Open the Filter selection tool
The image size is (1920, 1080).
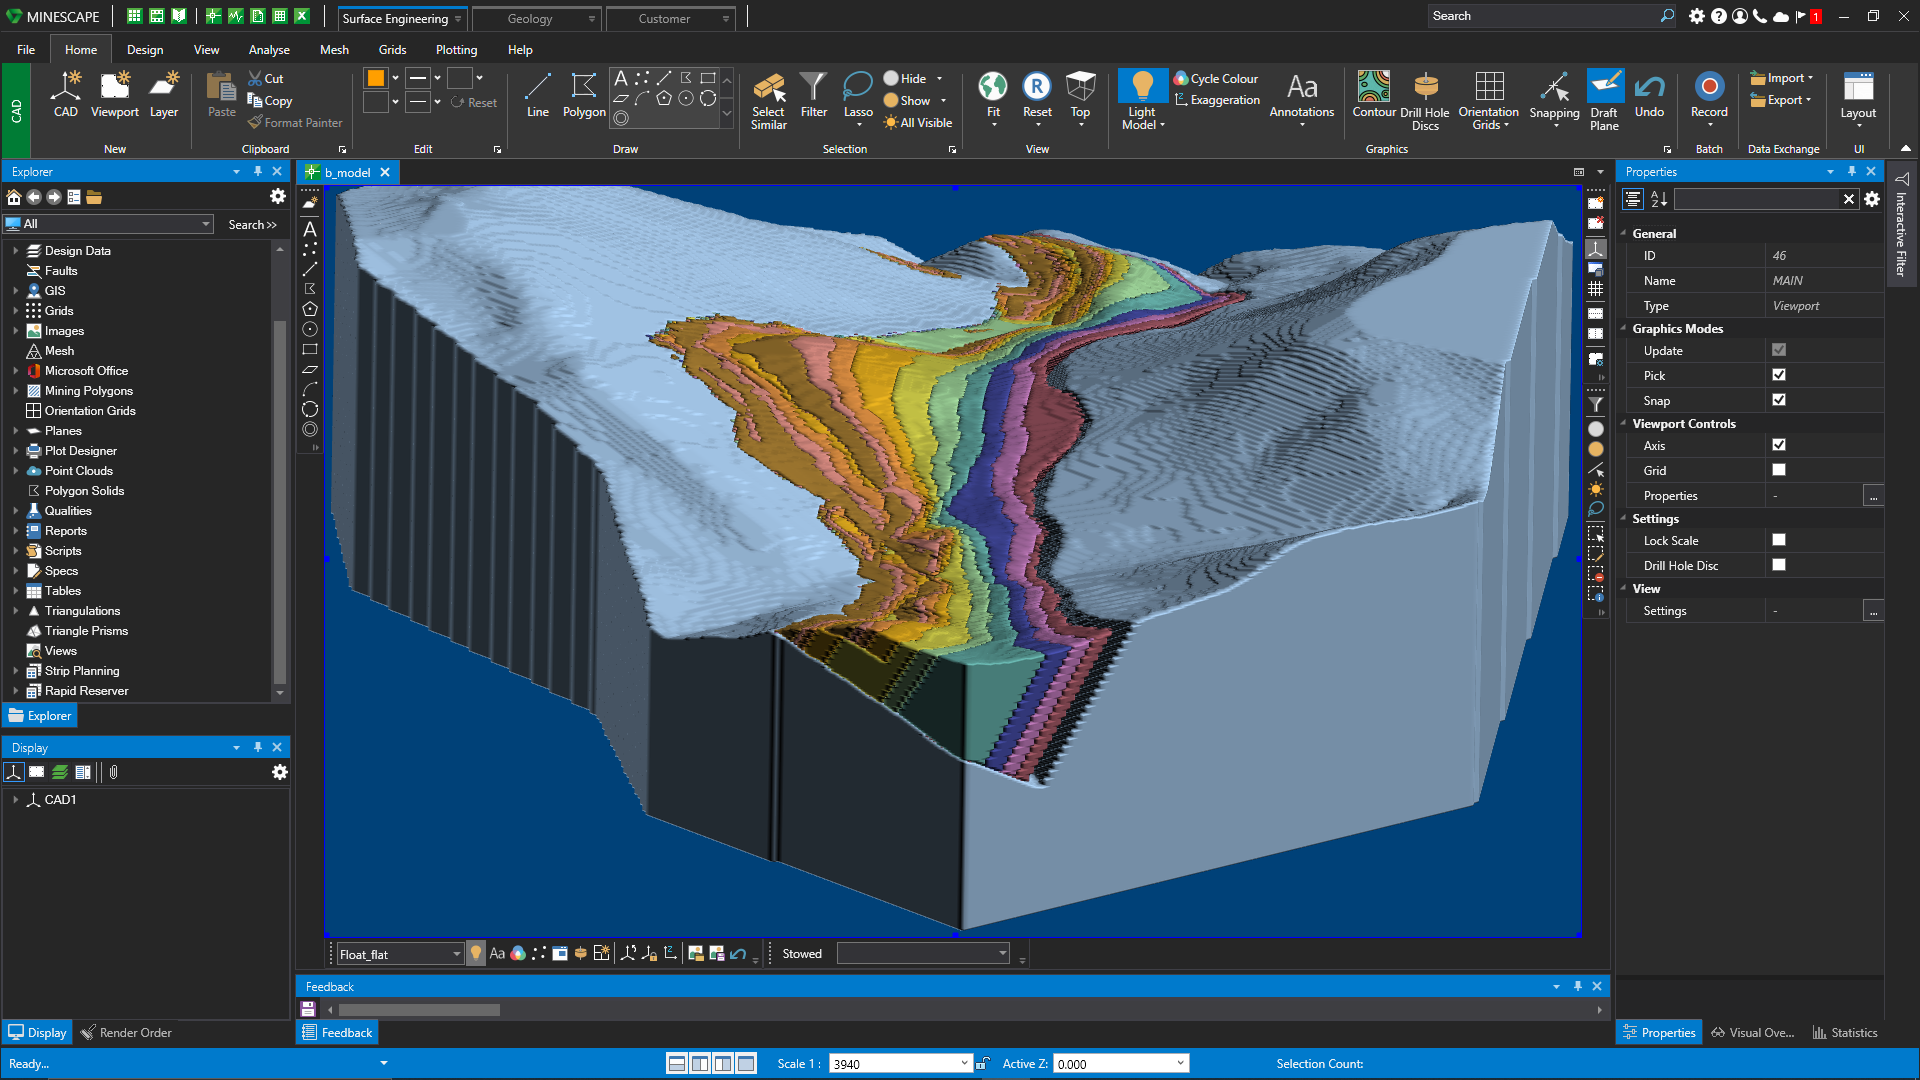tap(813, 88)
